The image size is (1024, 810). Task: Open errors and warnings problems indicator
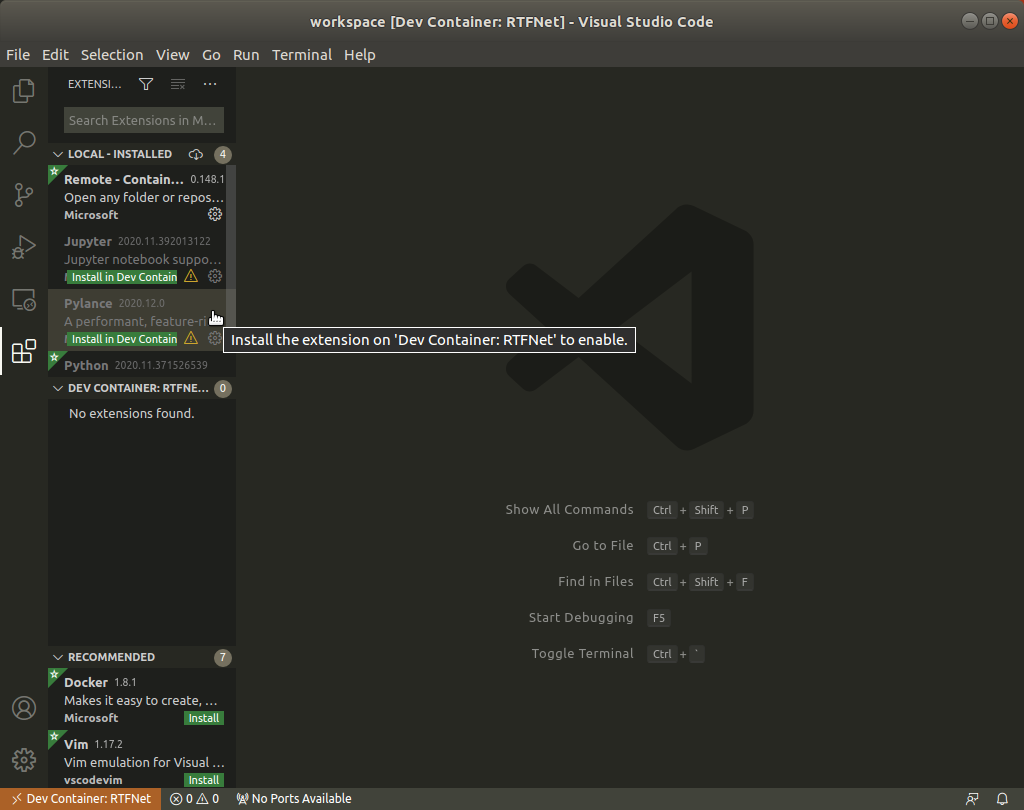195,799
